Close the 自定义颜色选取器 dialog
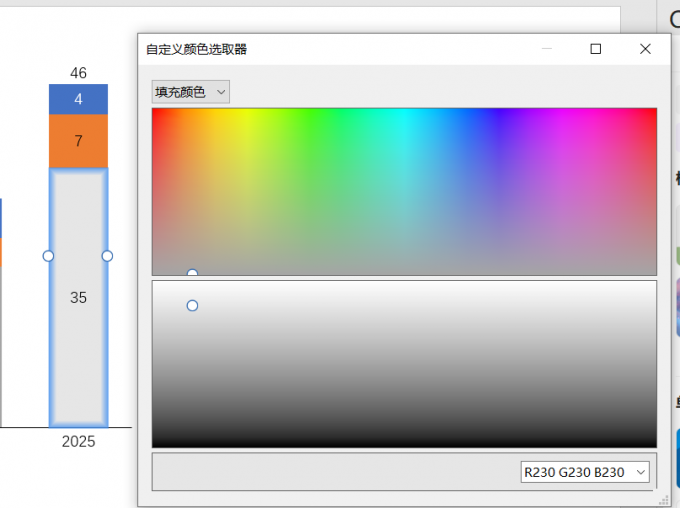The height and width of the screenshot is (508, 680). point(645,49)
